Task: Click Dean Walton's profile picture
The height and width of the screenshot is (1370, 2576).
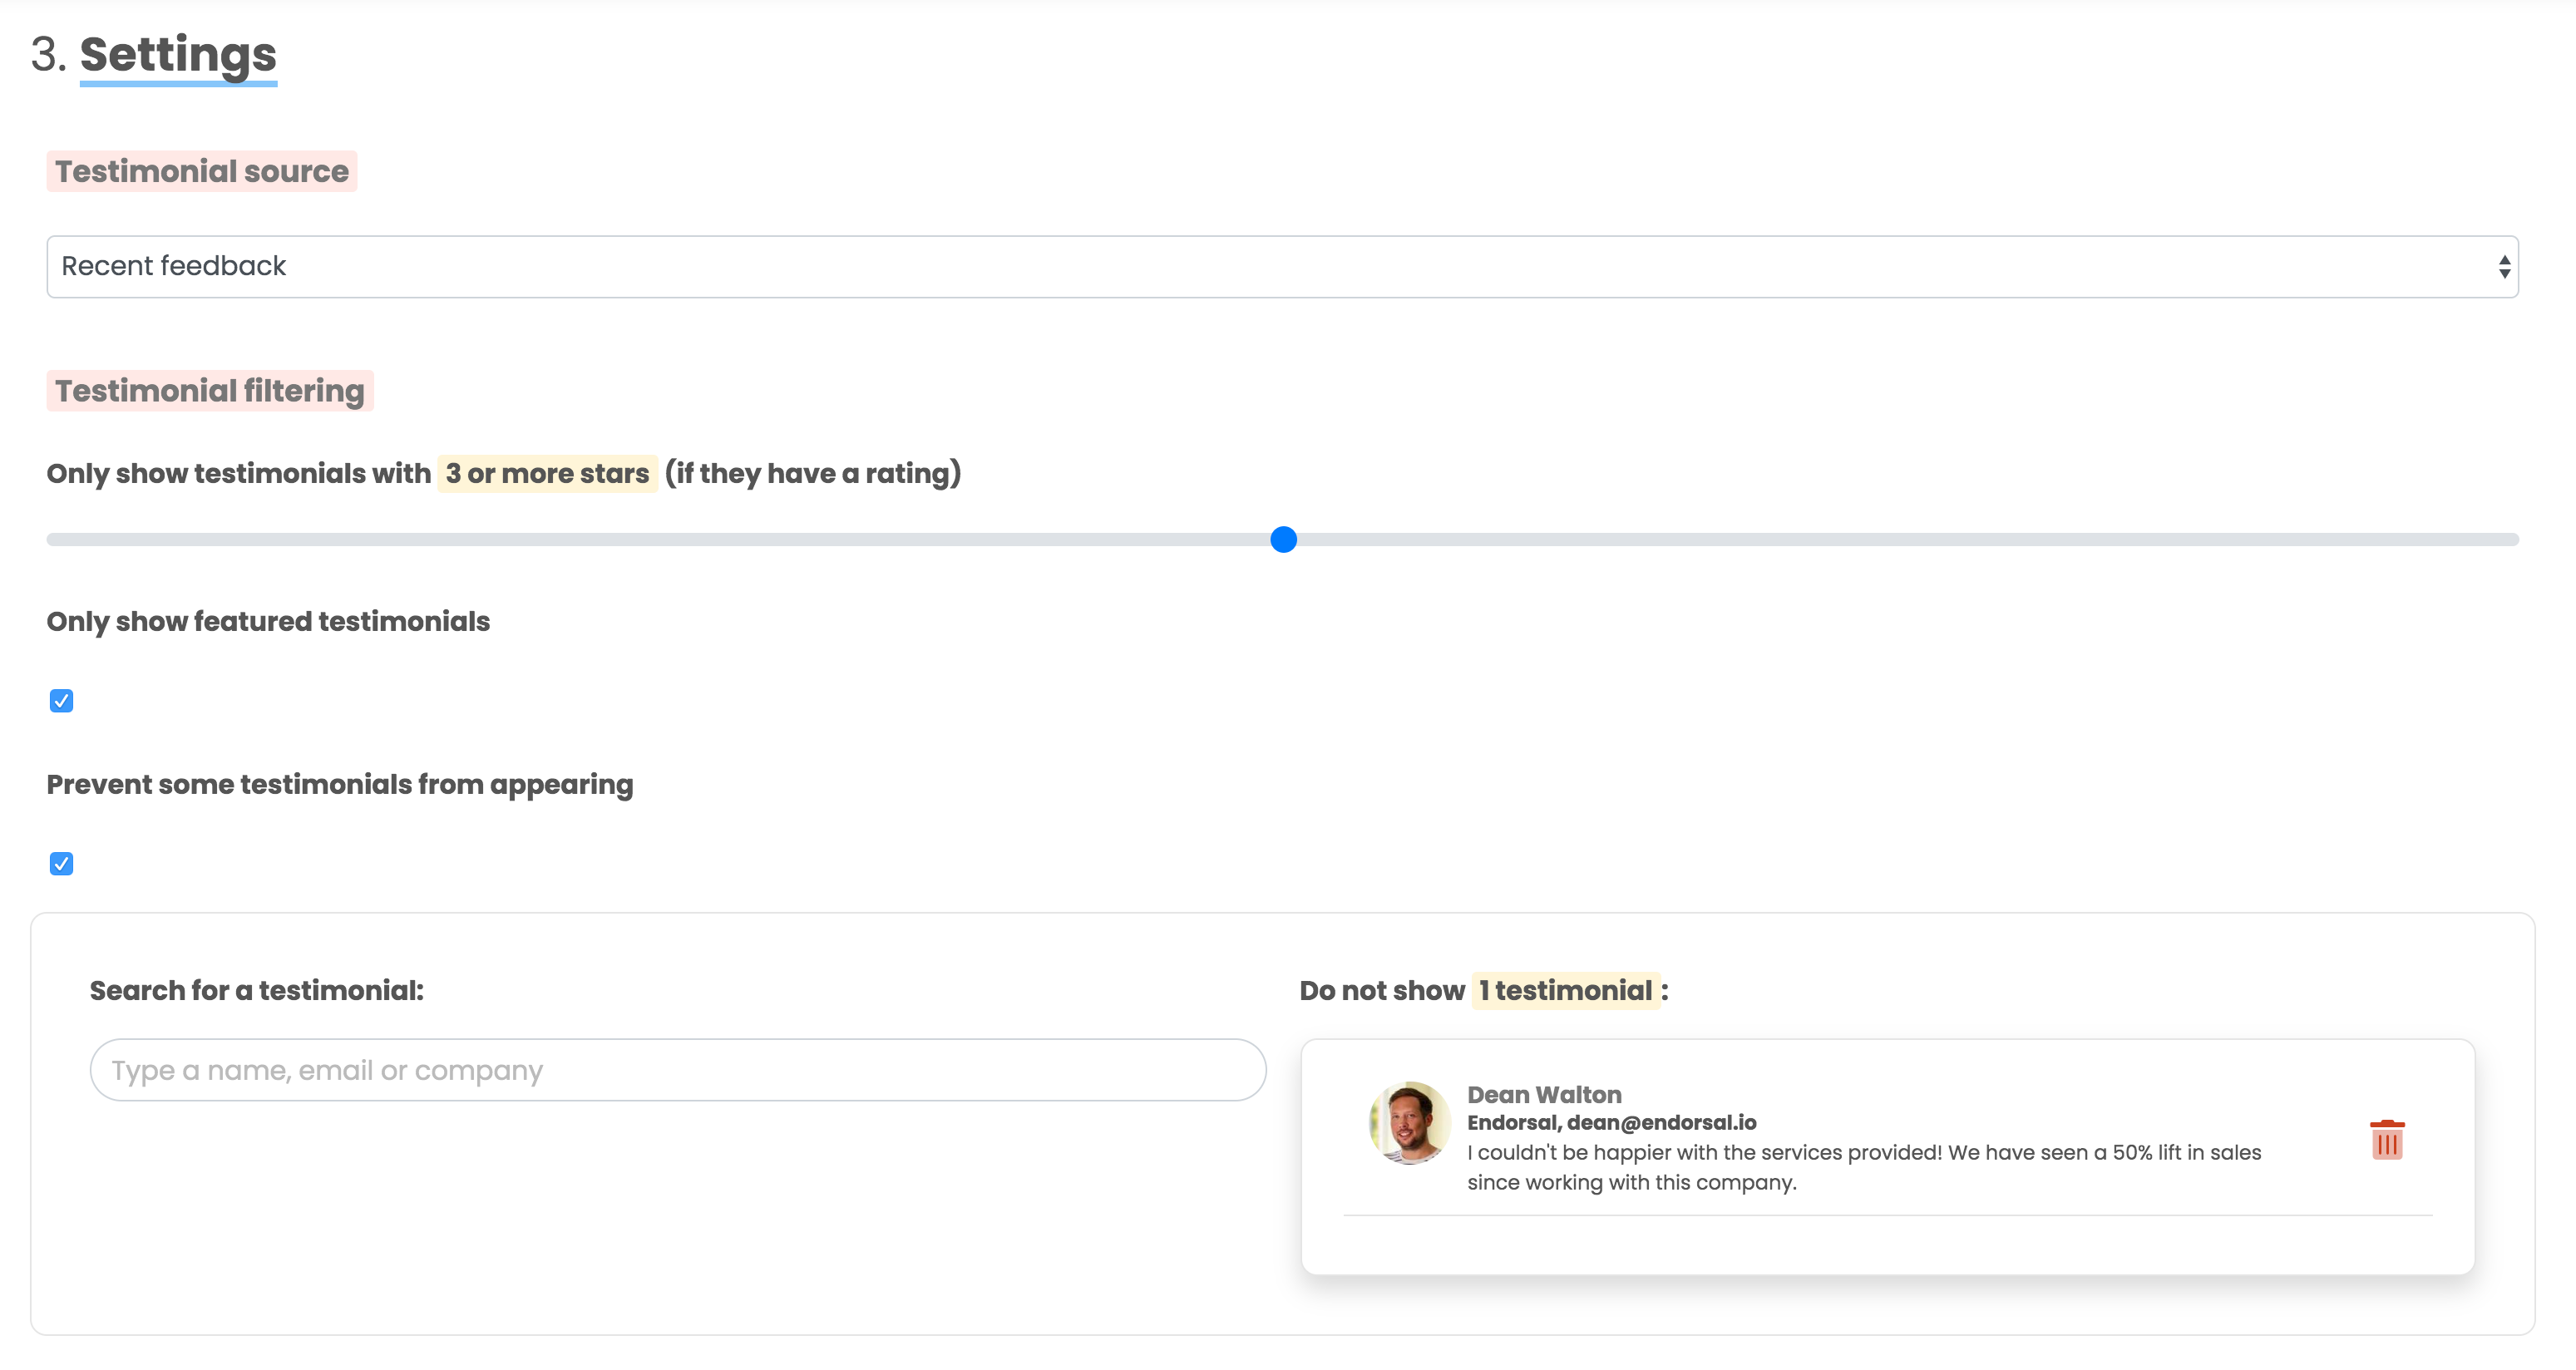Action: pos(1409,1122)
